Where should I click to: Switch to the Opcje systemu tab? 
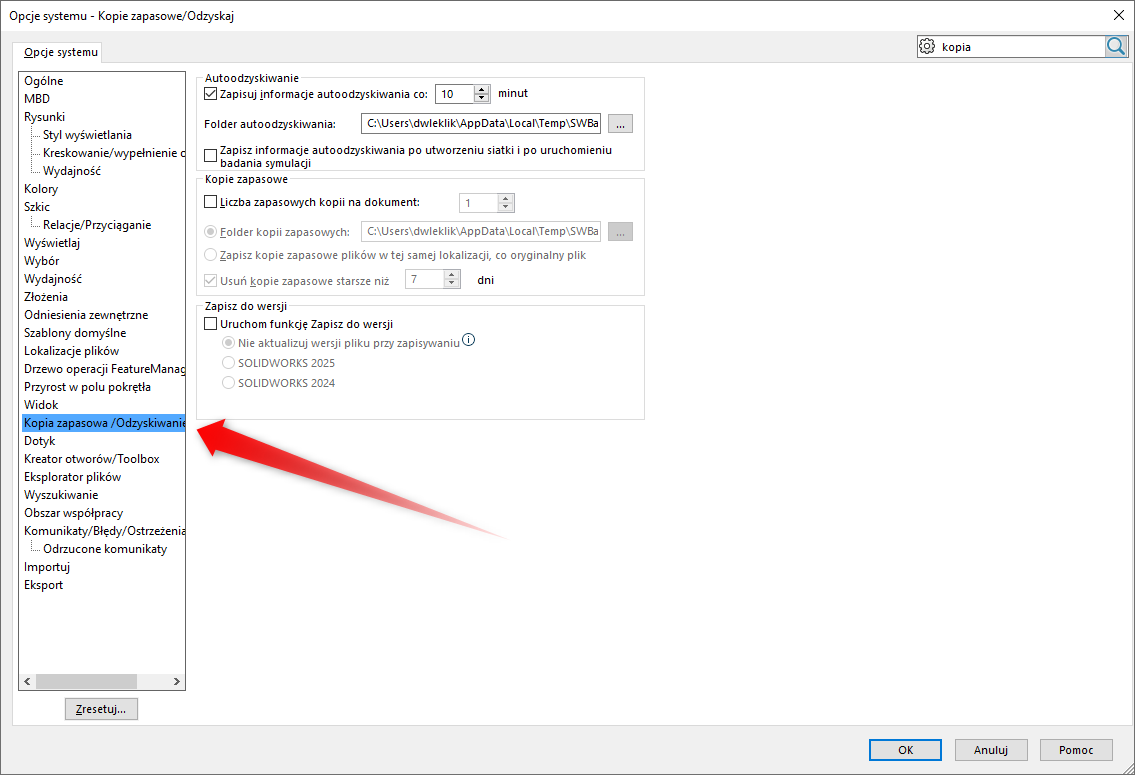point(61,52)
